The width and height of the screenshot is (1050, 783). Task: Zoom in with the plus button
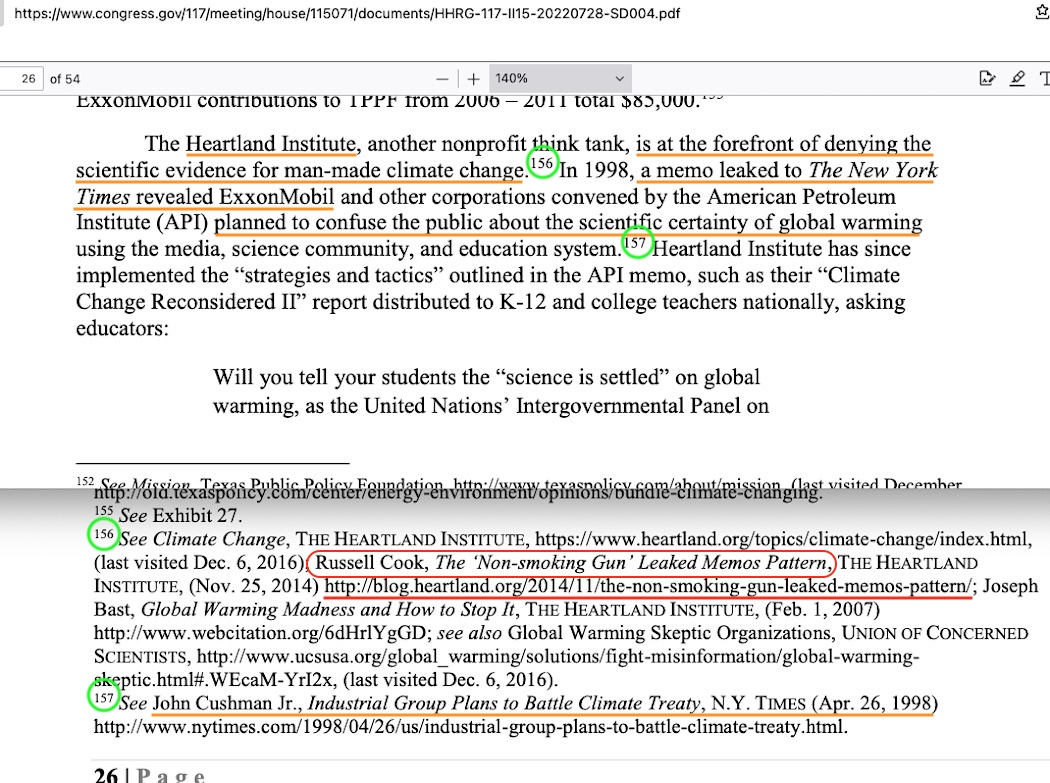[473, 78]
